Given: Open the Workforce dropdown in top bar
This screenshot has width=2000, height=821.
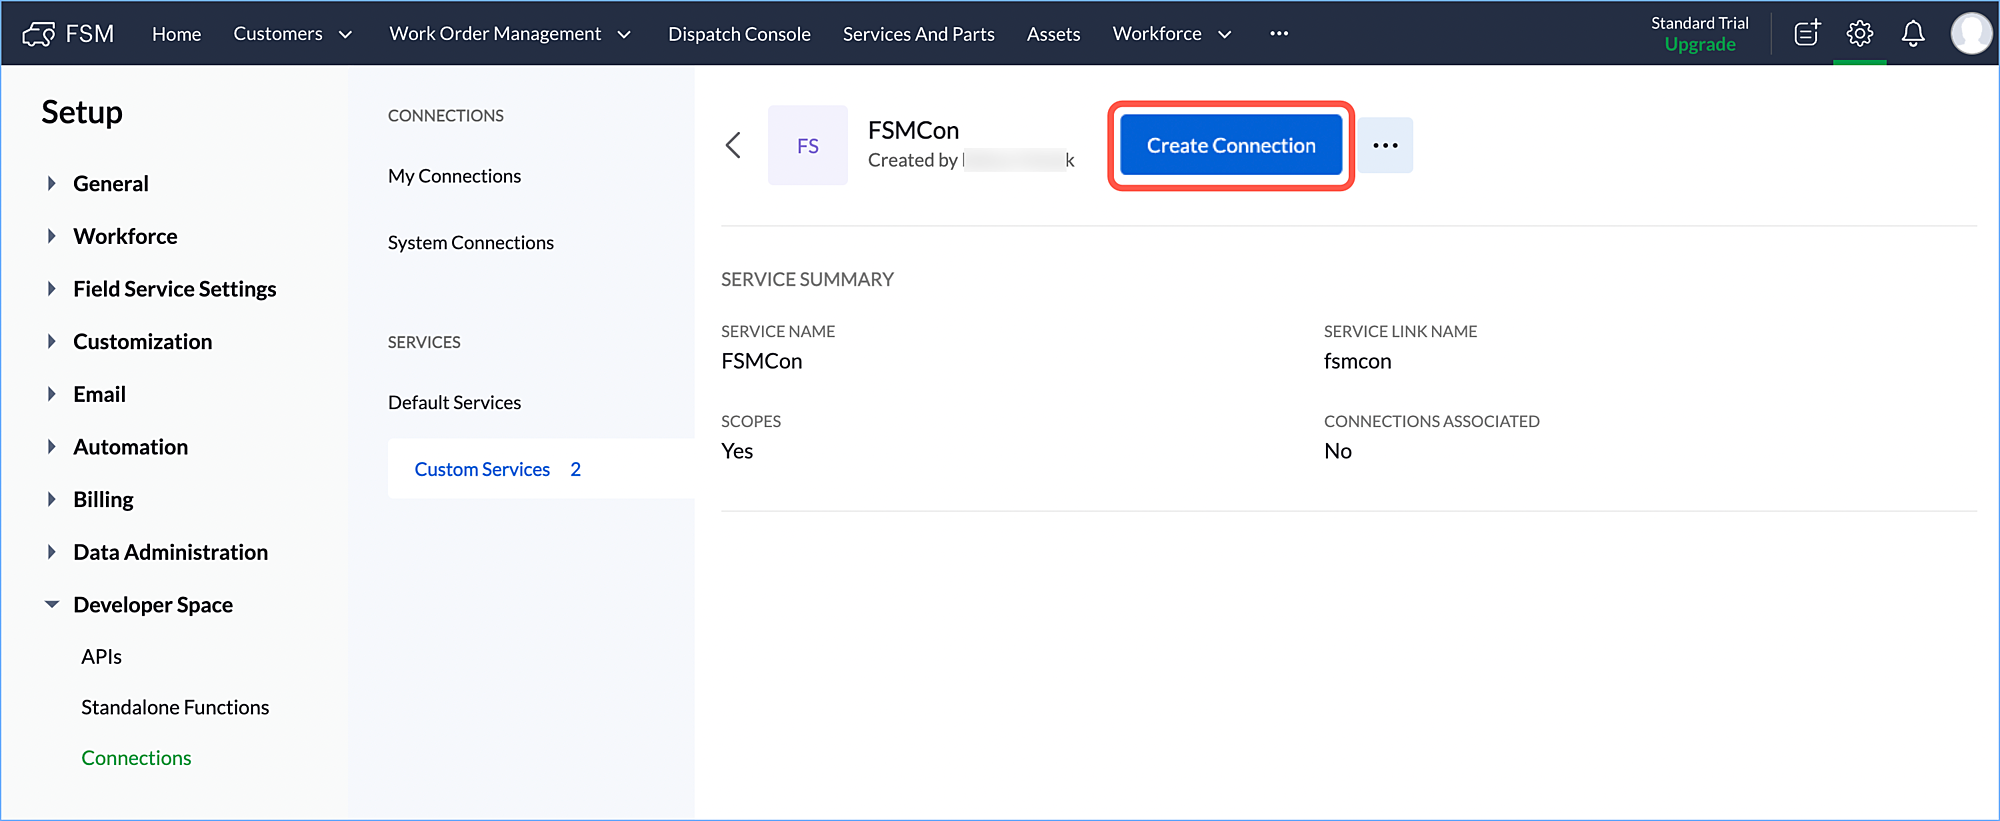Looking at the screenshot, I should pos(1171,34).
